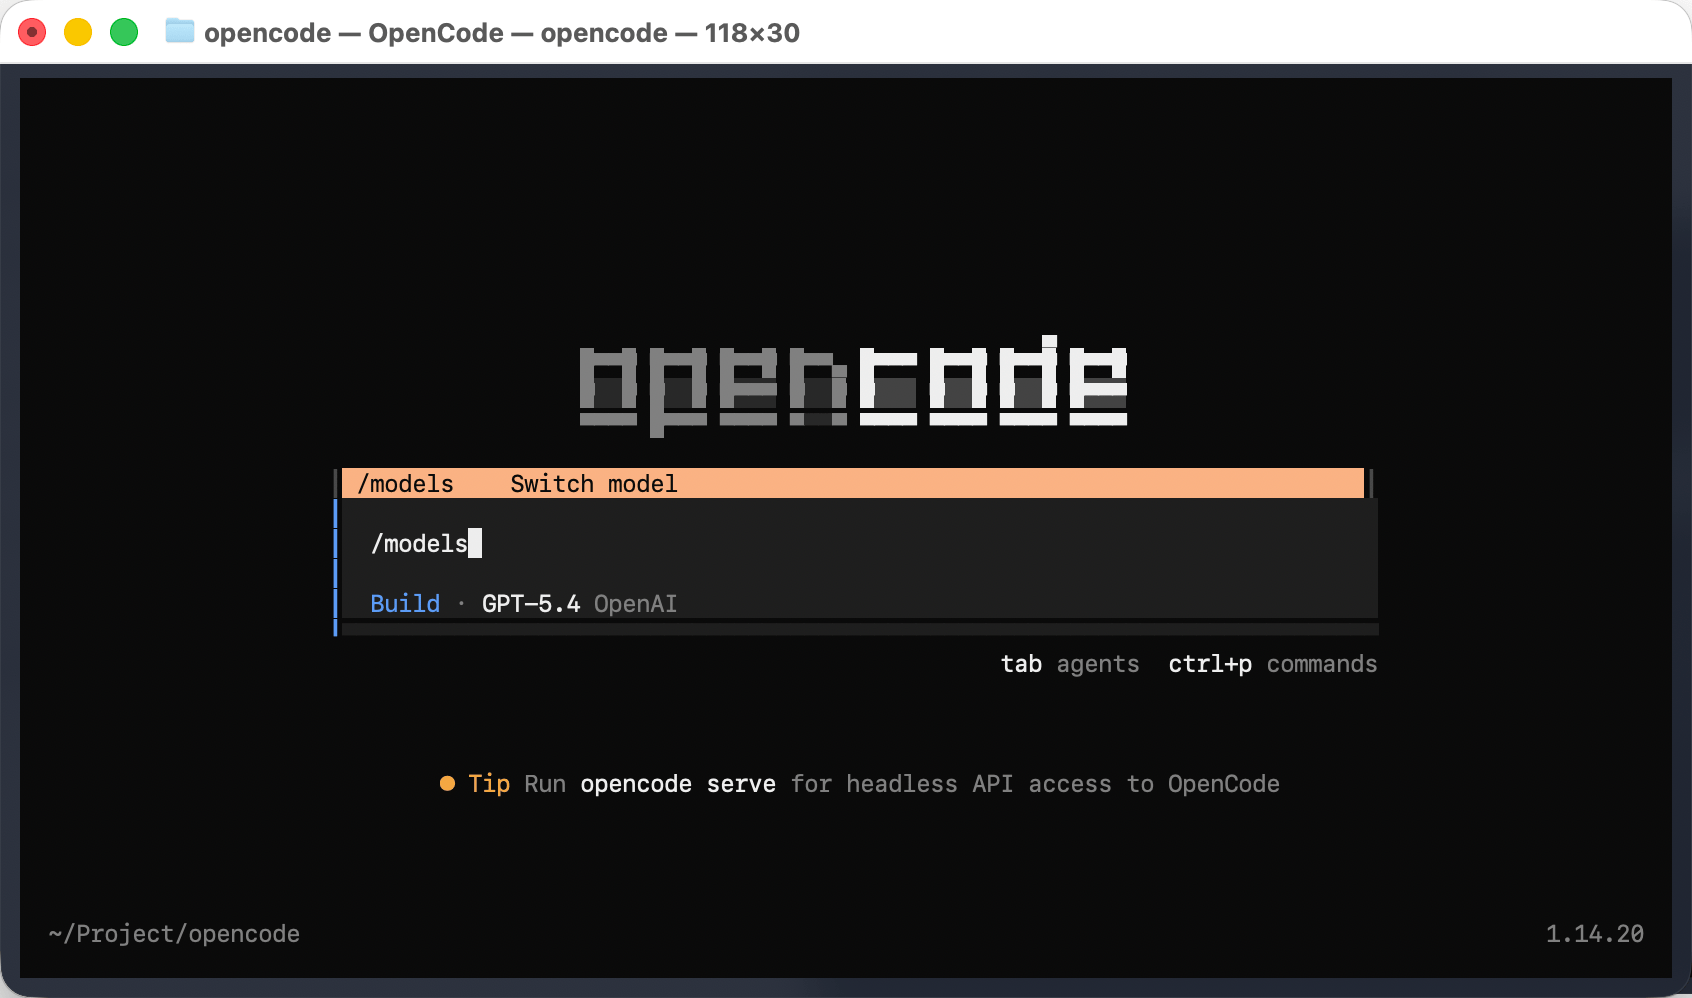Screen dimensions: 1692x998
Task: Click the orange Tip bullet dot
Action: [447, 784]
